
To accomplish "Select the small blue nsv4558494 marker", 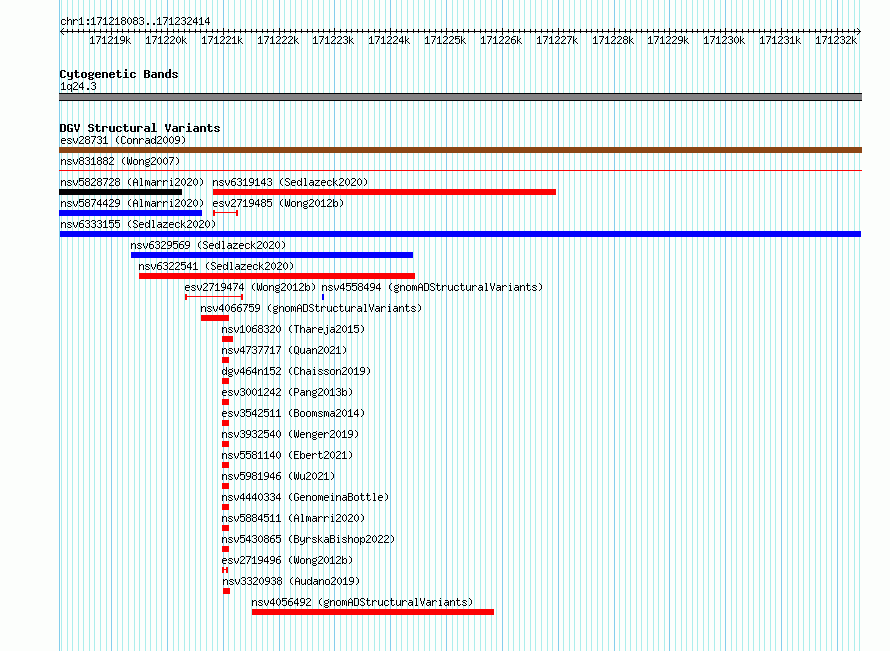I will point(323,297).
